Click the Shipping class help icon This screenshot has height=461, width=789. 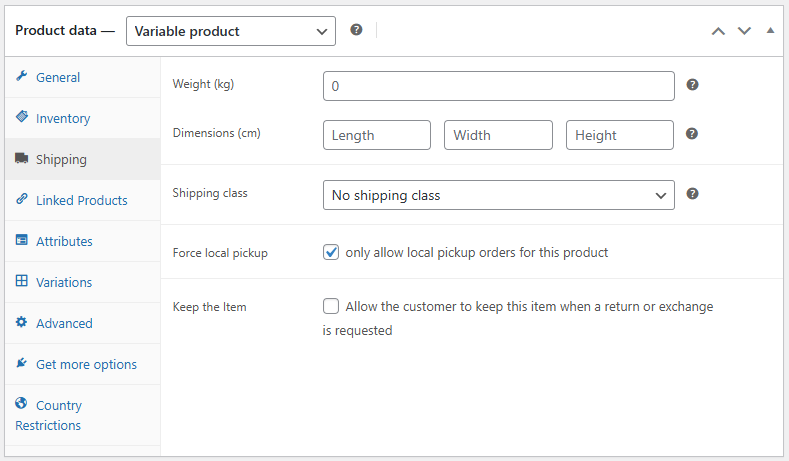(x=692, y=194)
